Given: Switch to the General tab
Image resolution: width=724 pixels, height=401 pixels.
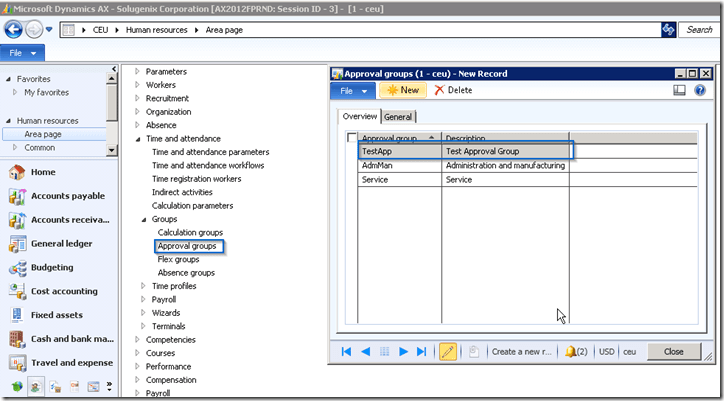Looking at the screenshot, I should [398, 117].
